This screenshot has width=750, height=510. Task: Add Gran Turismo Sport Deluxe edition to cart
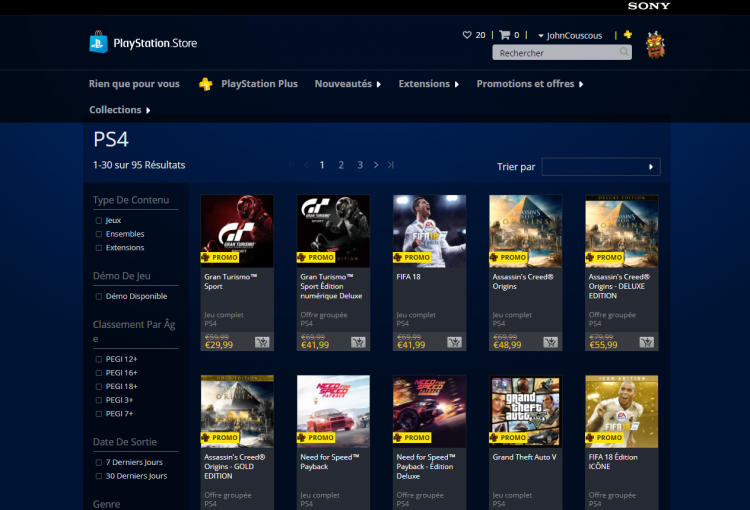click(x=358, y=342)
